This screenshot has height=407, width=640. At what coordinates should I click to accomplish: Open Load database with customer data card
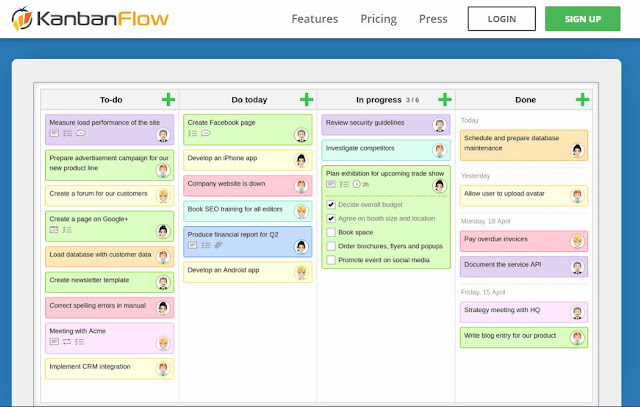(x=109, y=257)
